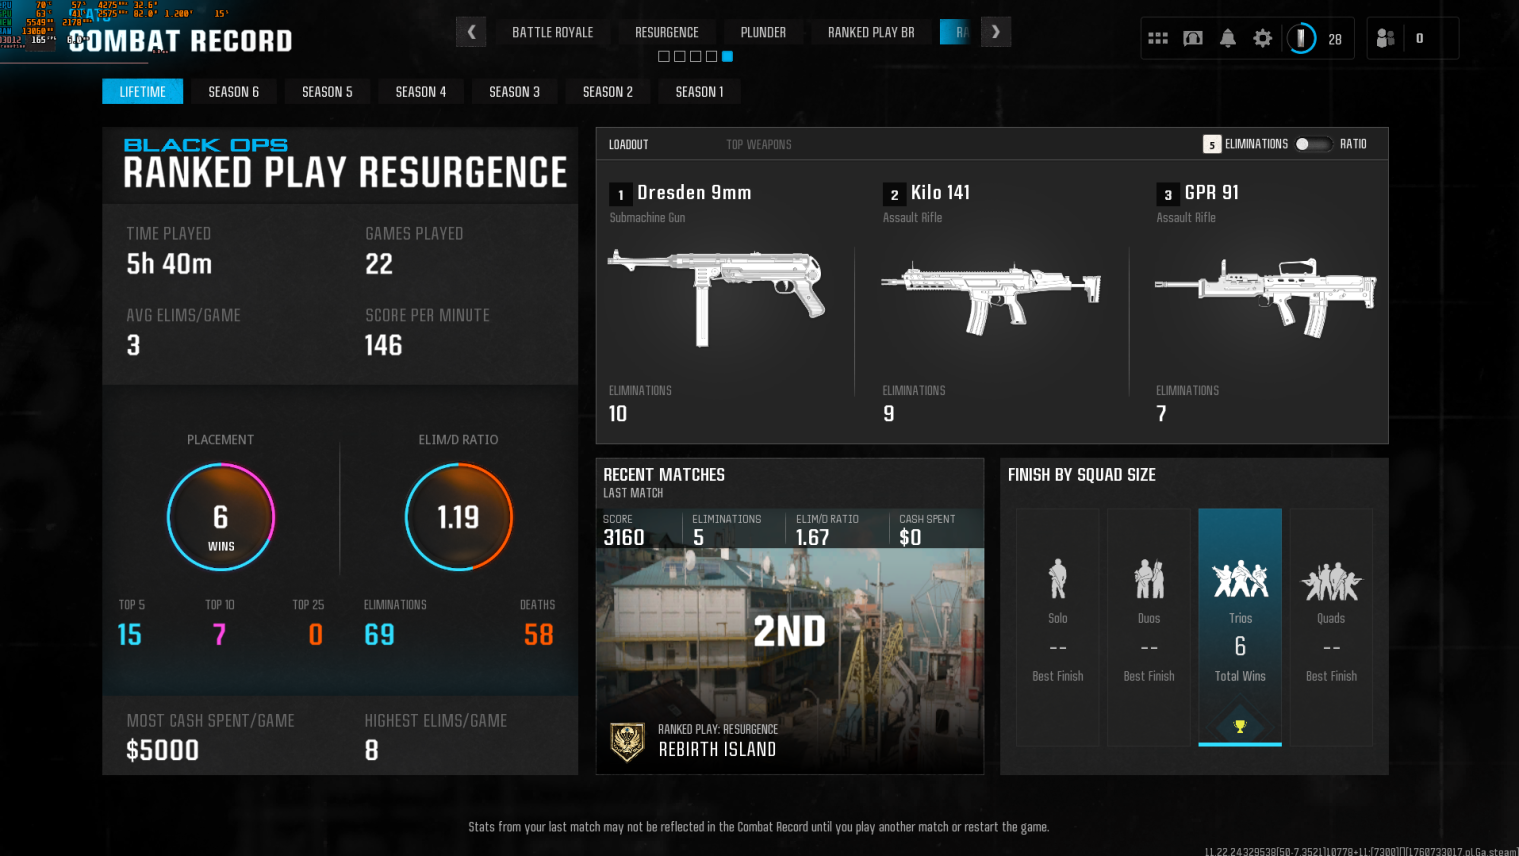The image size is (1519, 856).
Task: Switch to the Battle Royale tab
Action: pos(553,32)
